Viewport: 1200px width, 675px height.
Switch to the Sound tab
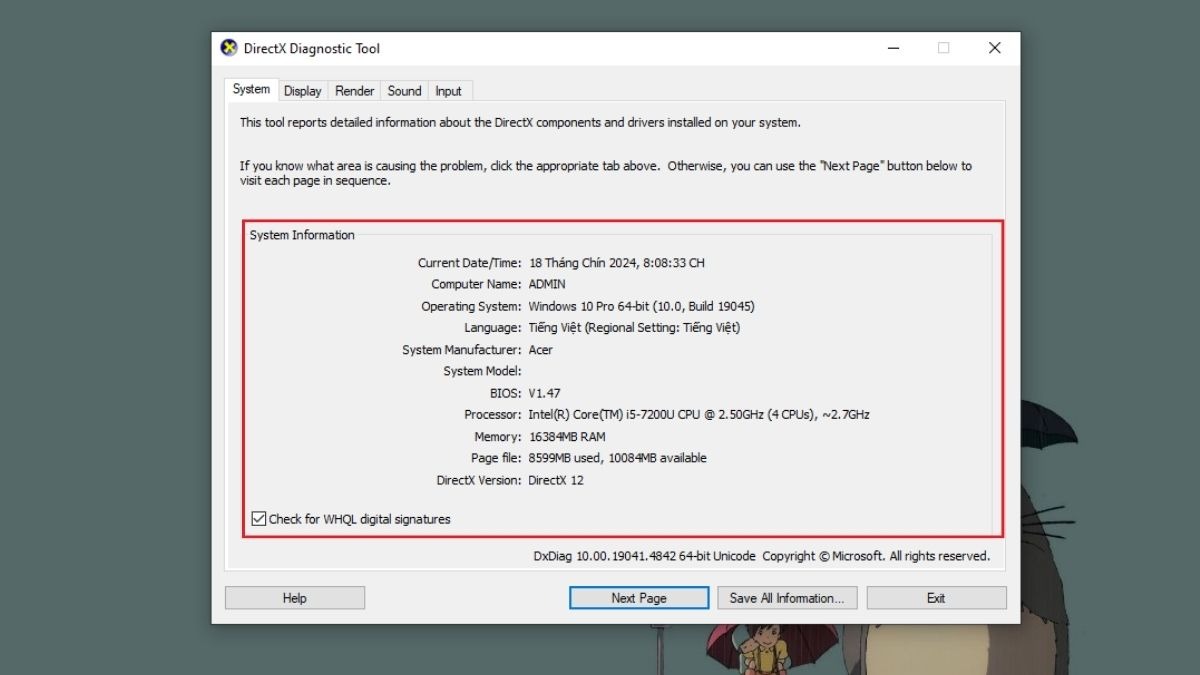click(404, 91)
